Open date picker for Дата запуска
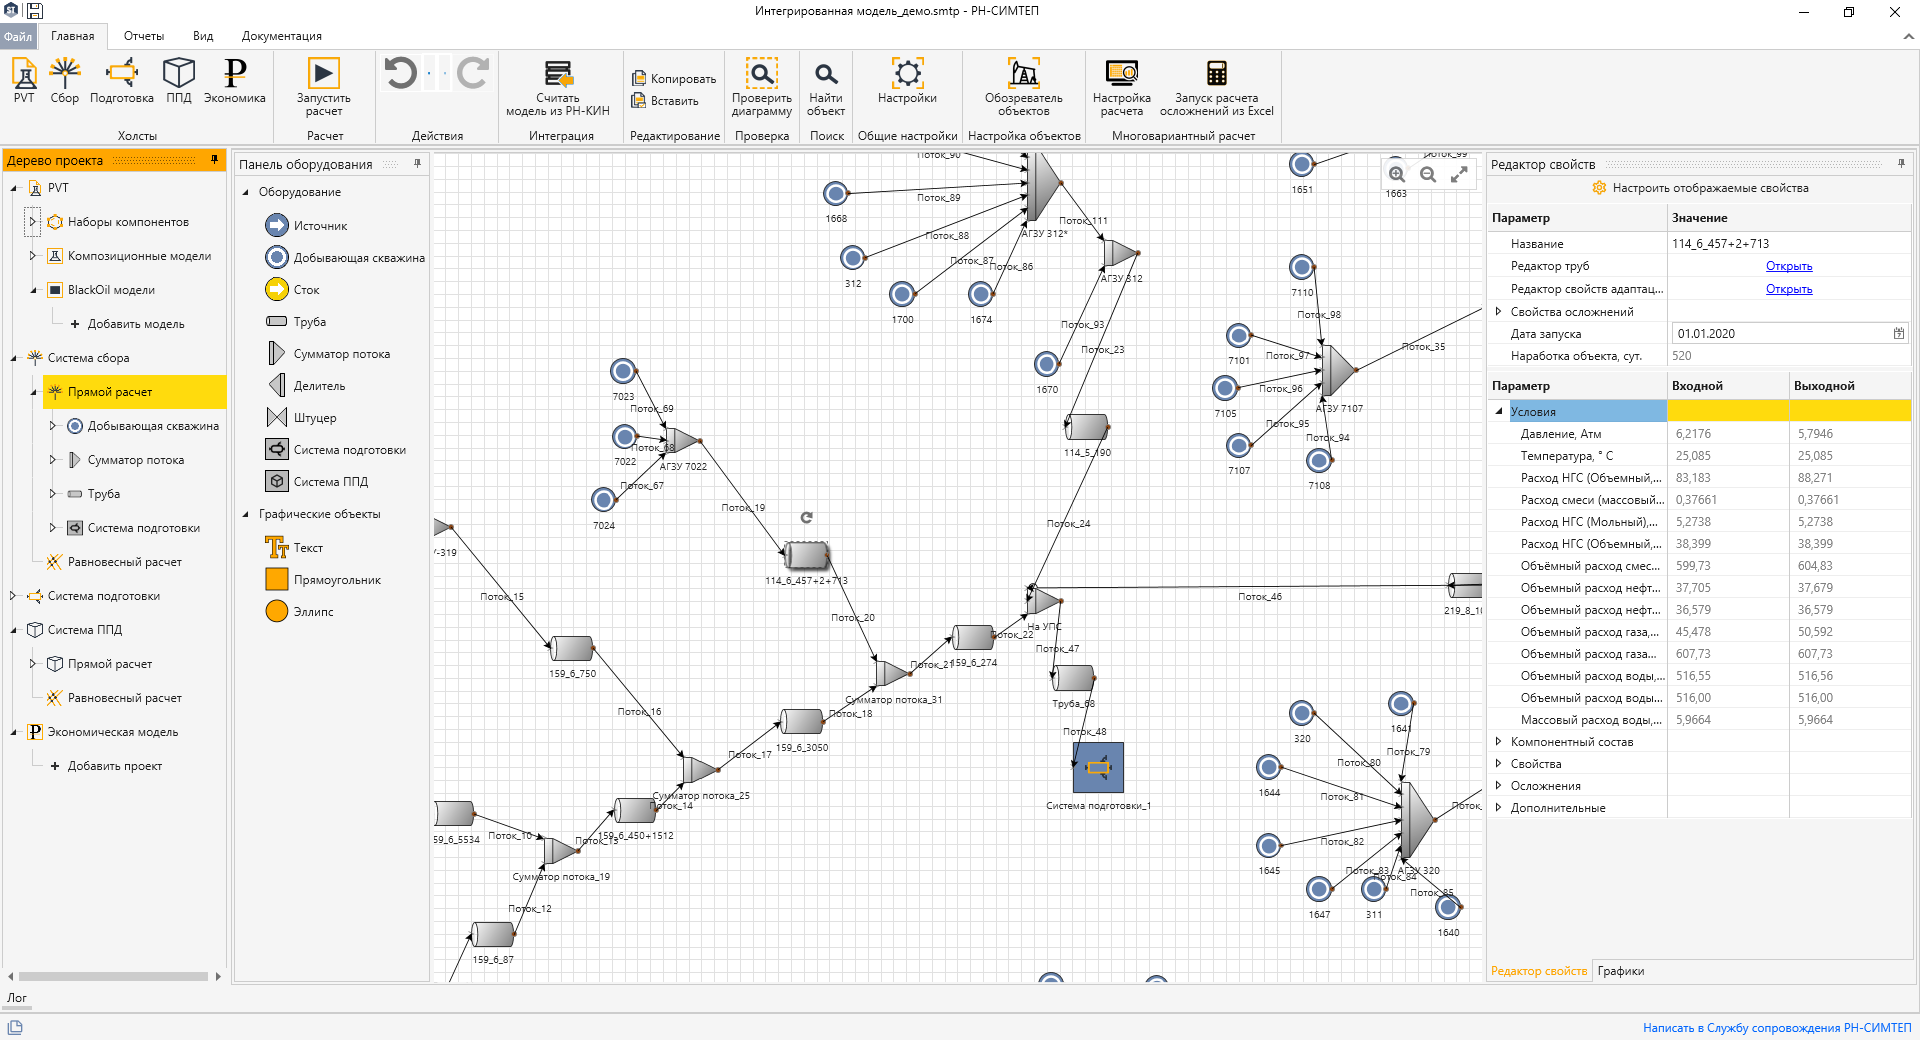 pos(1898,334)
